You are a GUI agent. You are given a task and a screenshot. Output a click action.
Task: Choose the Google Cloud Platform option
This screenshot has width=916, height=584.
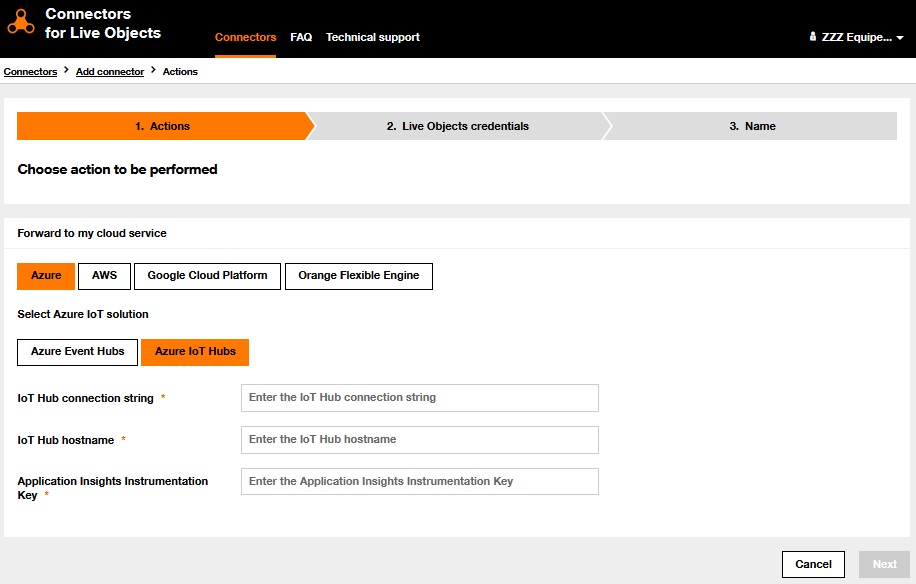207,276
